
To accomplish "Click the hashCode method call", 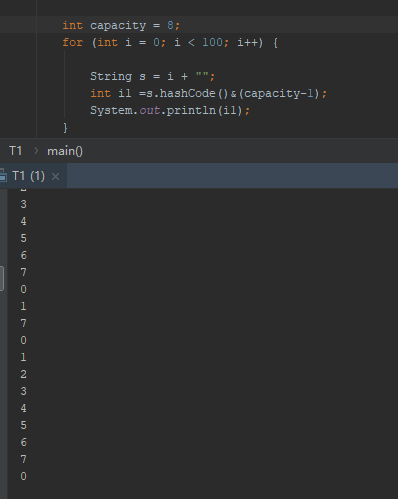I will (x=187, y=93).
